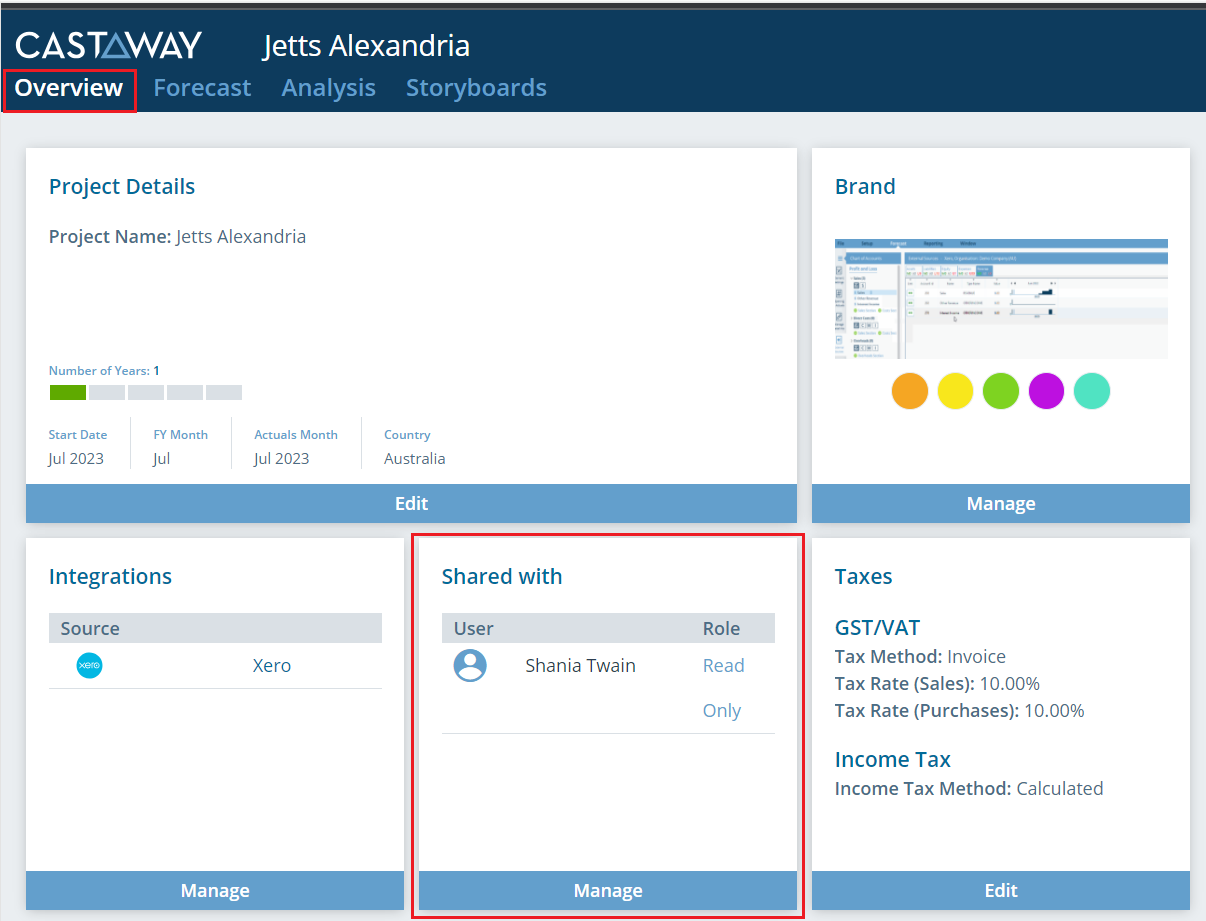The image size is (1206, 921).
Task: Click the Brand preview thumbnail
Action: (1001, 299)
